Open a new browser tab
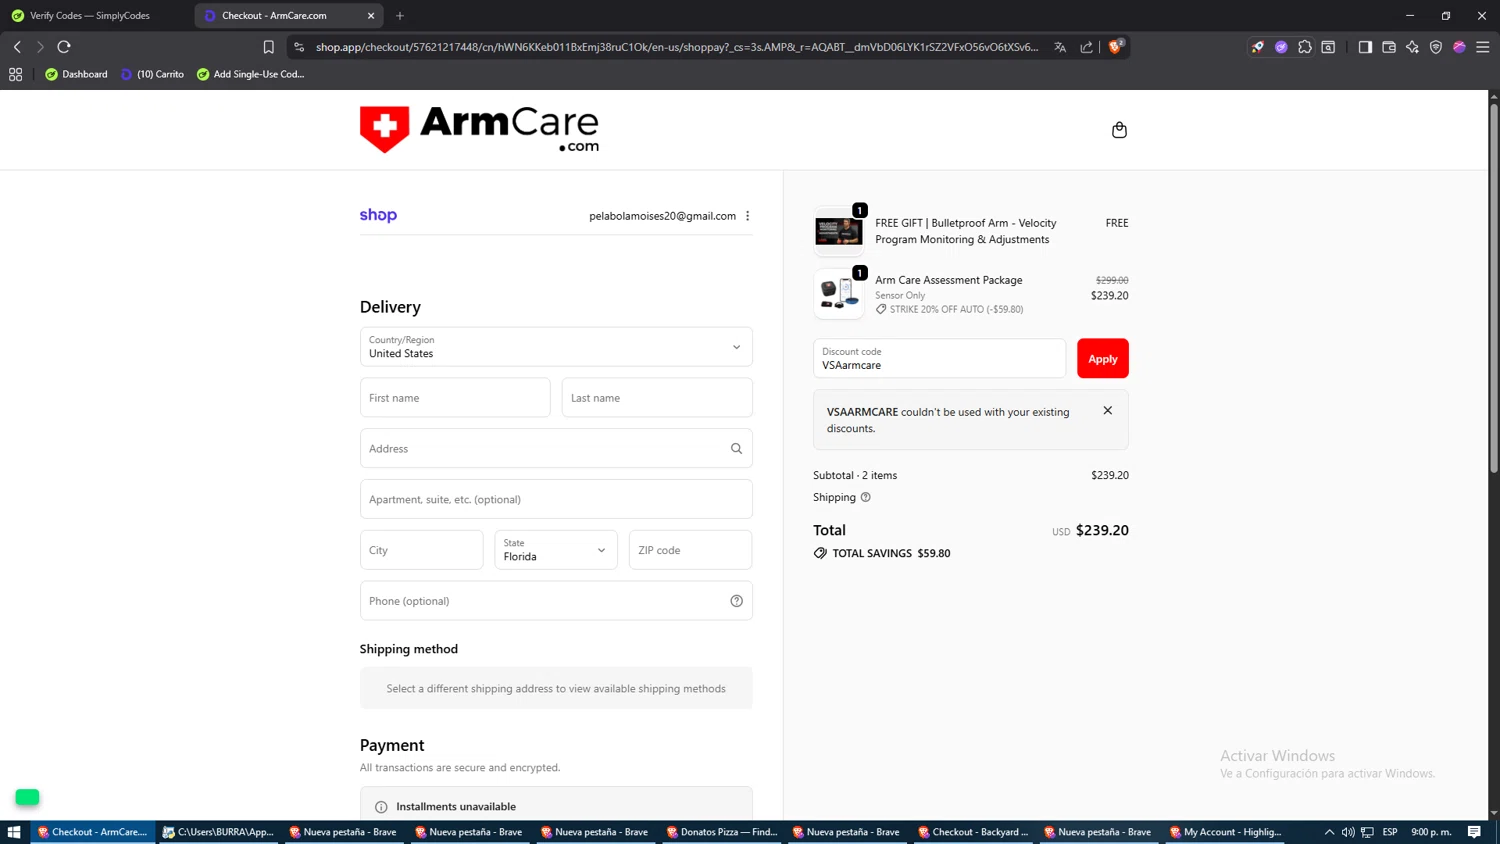The width and height of the screenshot is (1500, 844). tap(400, 16)
